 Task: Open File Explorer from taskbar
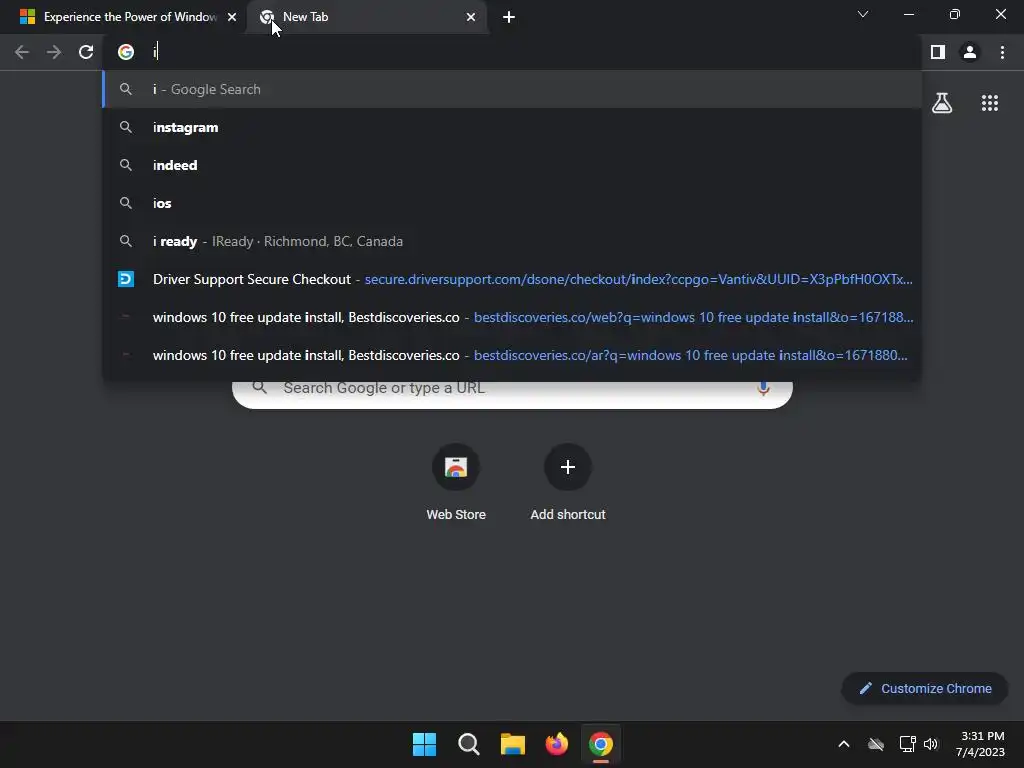513,744
